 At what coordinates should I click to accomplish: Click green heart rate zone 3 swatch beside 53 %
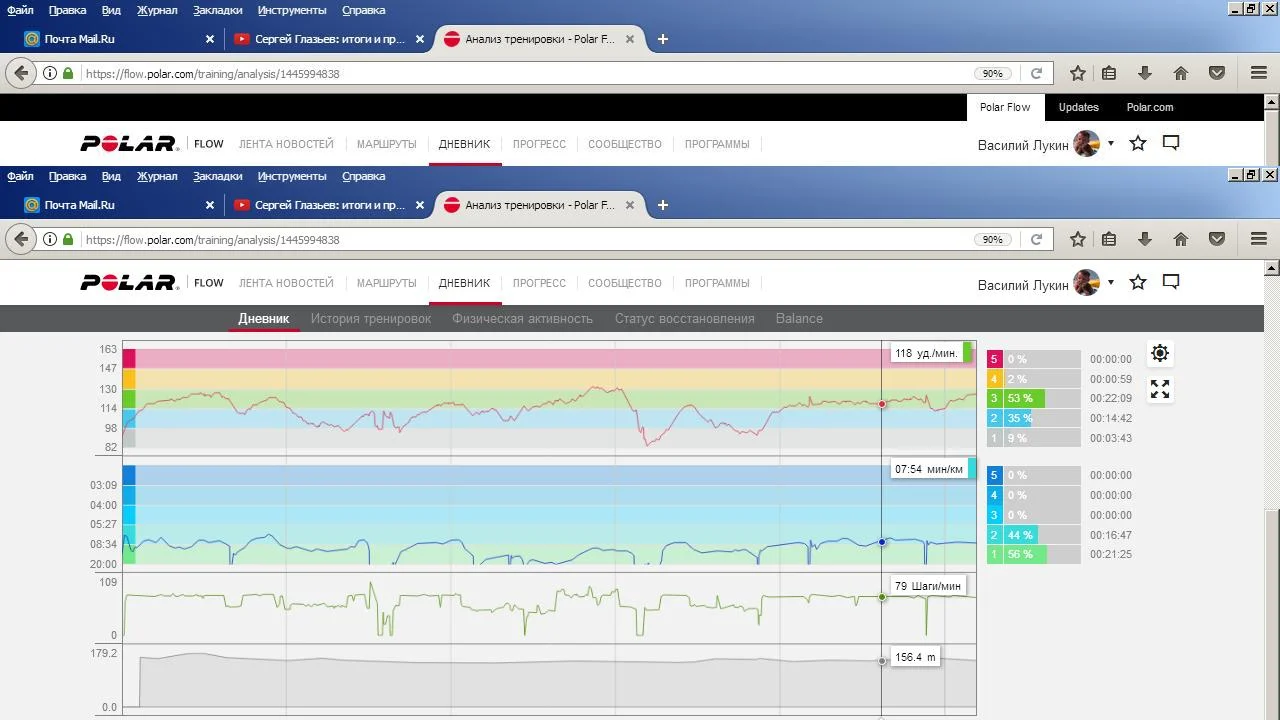point(993,398)
